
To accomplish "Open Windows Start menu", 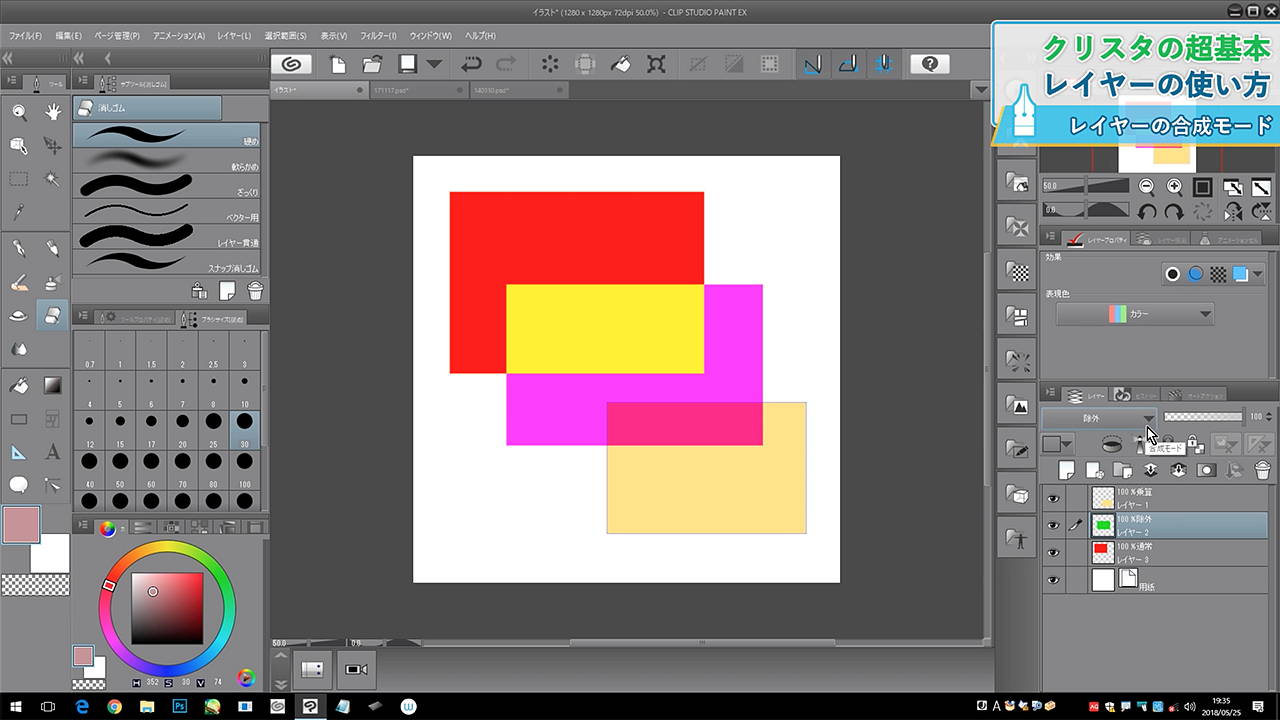I will coord(16,706).
